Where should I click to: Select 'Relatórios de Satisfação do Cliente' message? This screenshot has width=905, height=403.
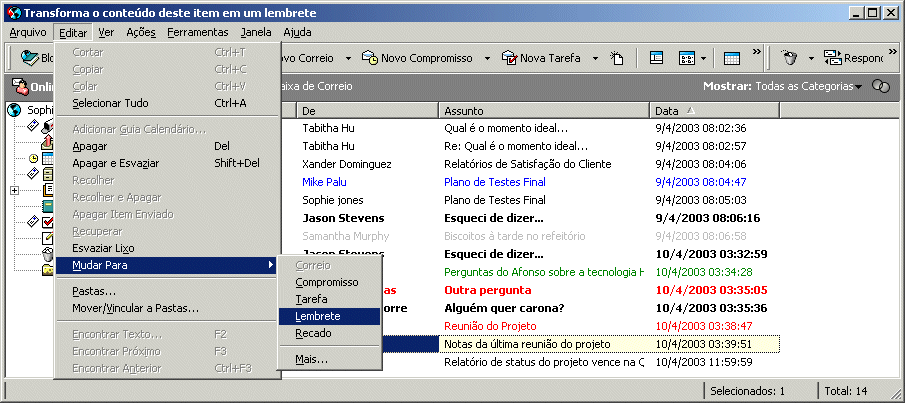coord(528,164)
